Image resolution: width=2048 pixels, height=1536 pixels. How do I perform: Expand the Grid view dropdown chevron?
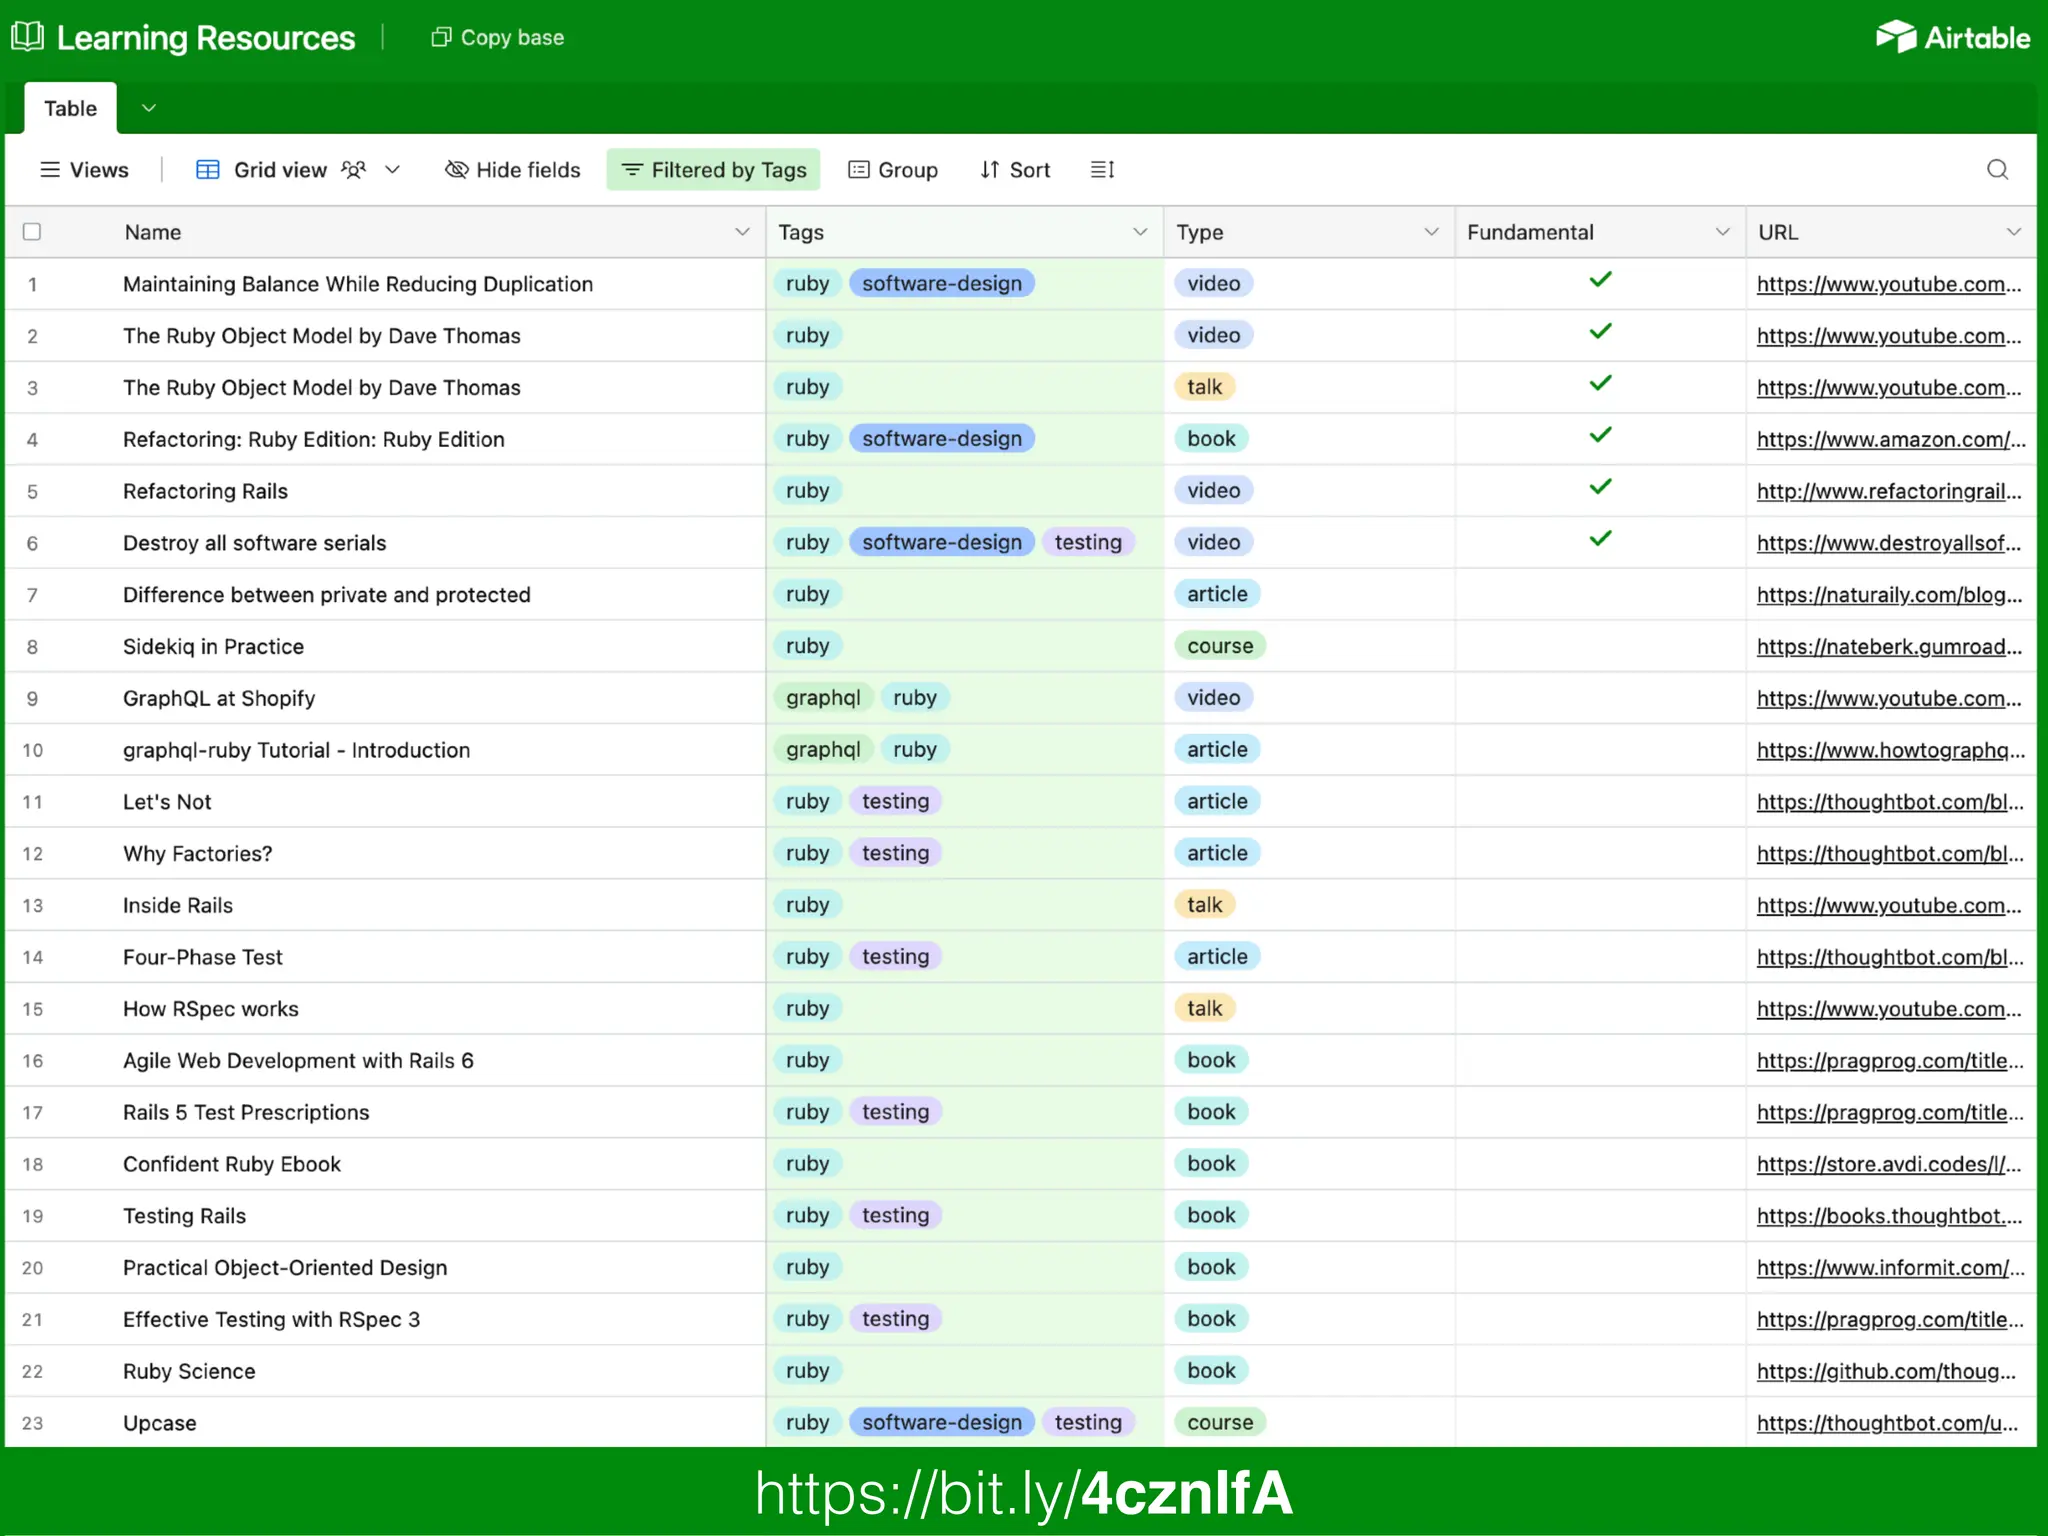tap(393, 170)
